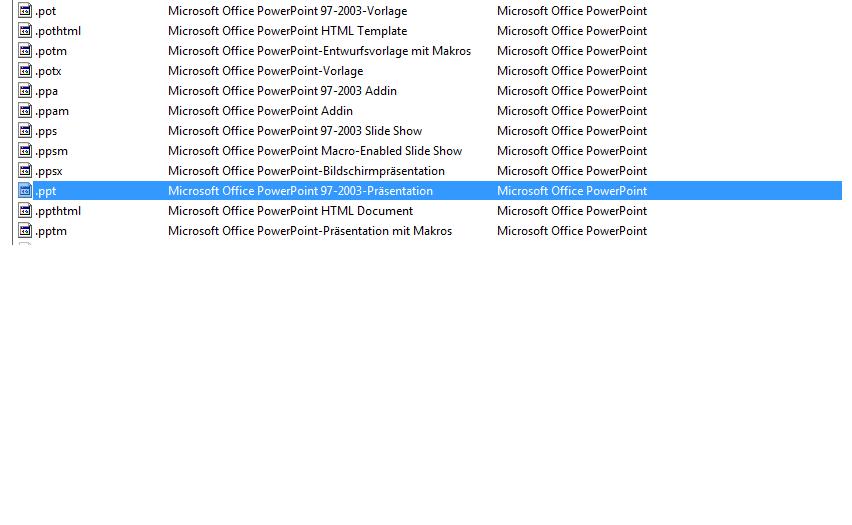This screenshot has height=525, width=852.
Task: Click the .ppsm extension icon
Action: 25,151
